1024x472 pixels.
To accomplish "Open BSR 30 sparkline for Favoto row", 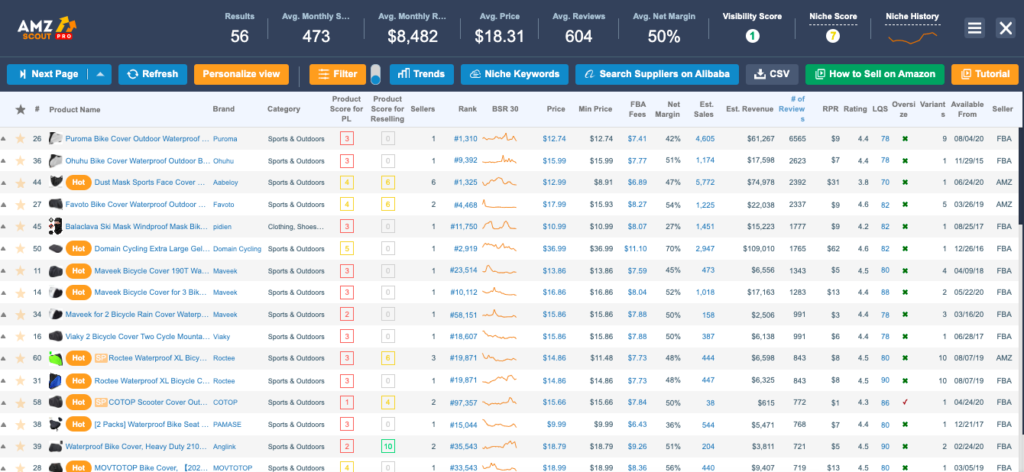I will point(500,204).
